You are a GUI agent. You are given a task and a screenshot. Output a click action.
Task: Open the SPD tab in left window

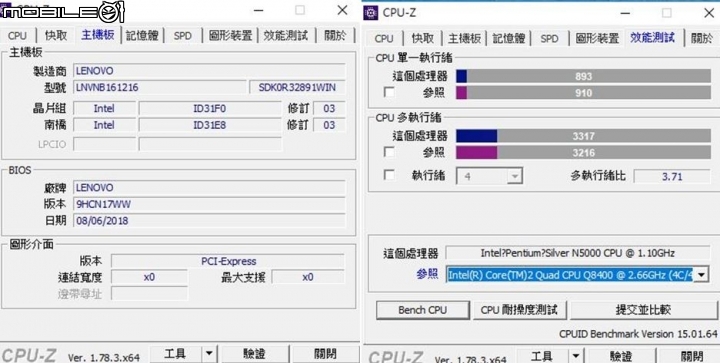(x=182, y=36)
